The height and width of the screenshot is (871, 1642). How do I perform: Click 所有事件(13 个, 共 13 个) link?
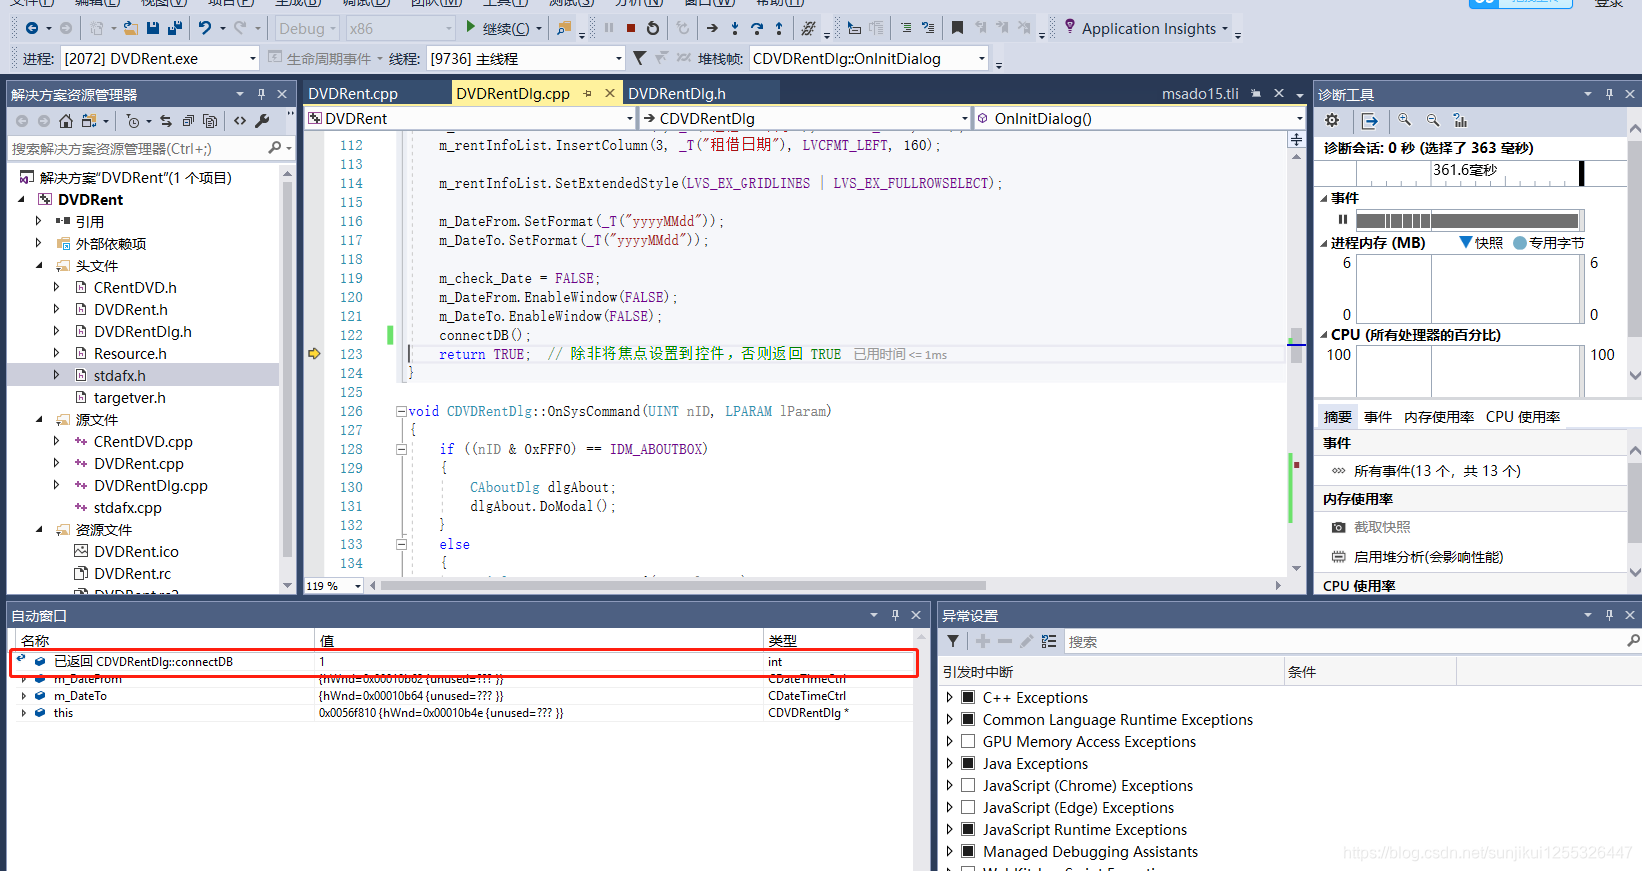click(1437, 470)
